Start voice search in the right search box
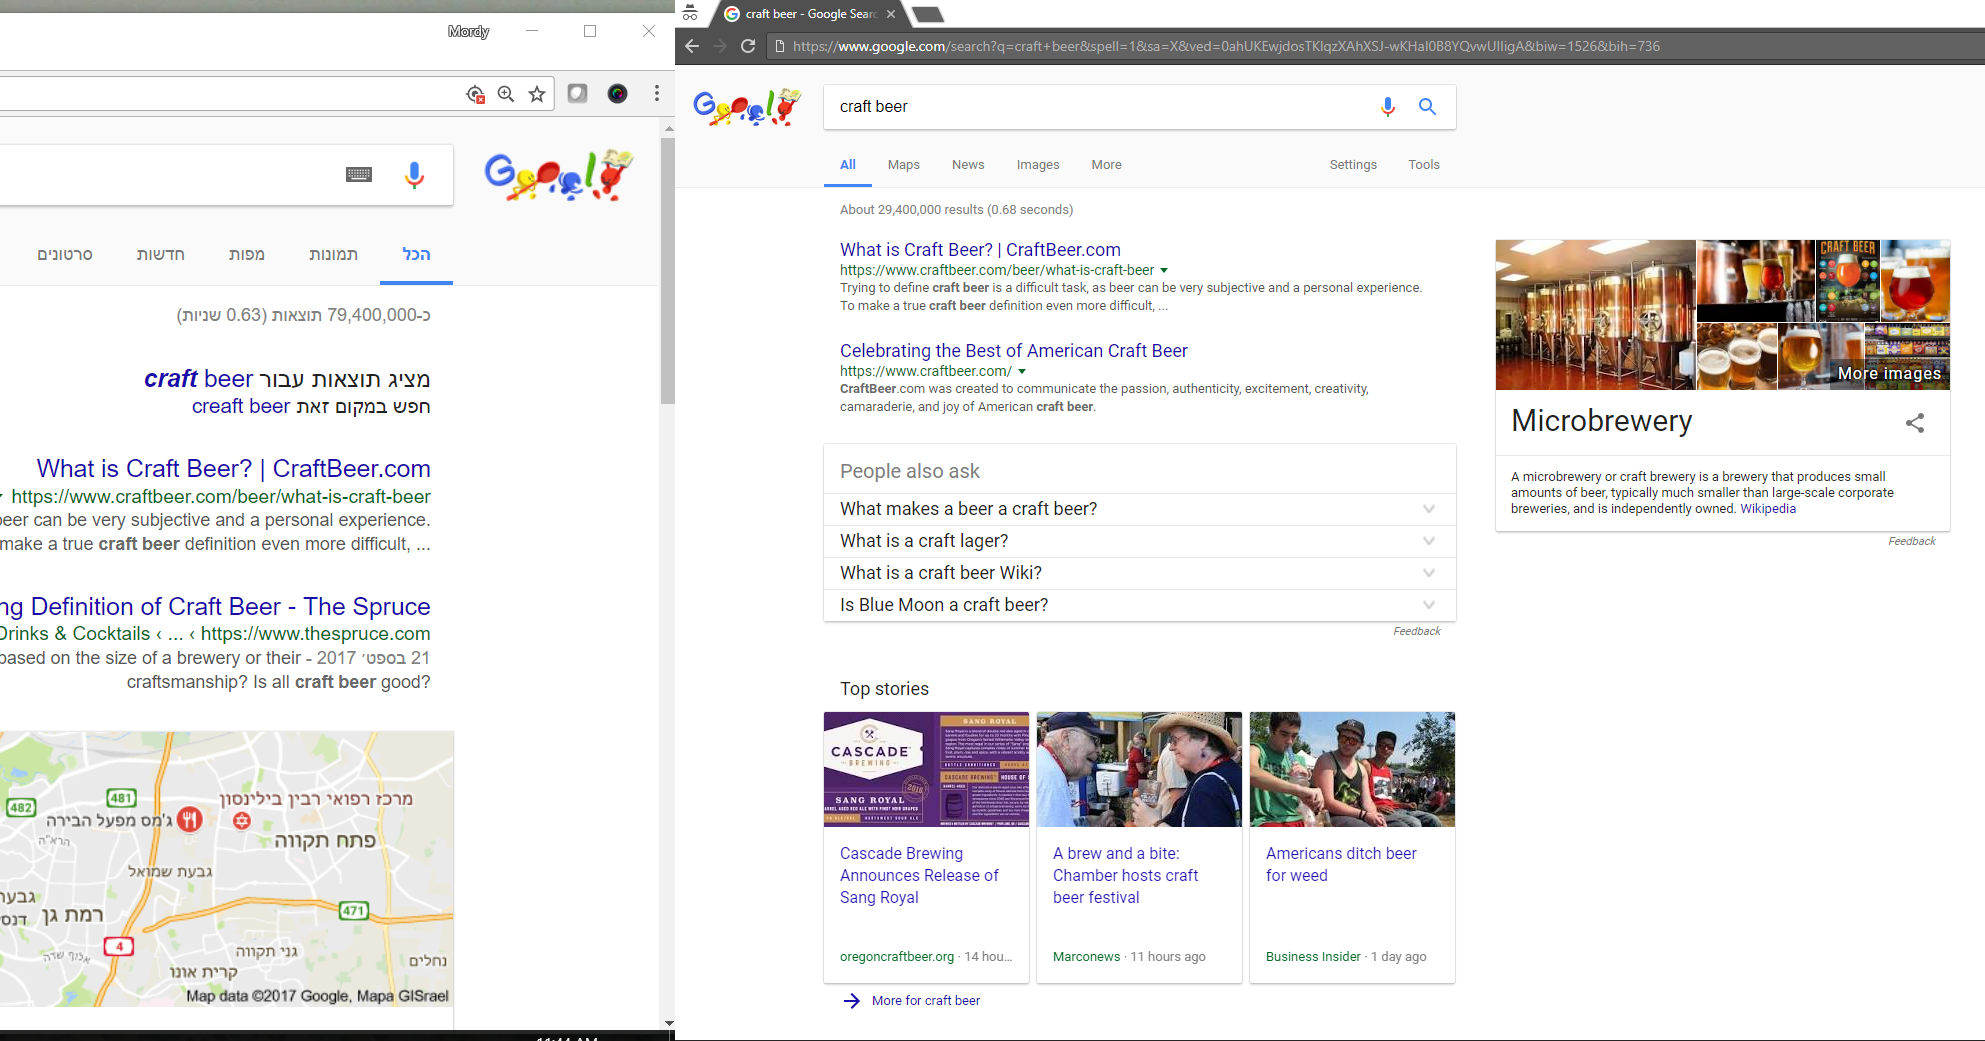This screenshot has height=1041, width=1985. click(x=1388, y=107)
